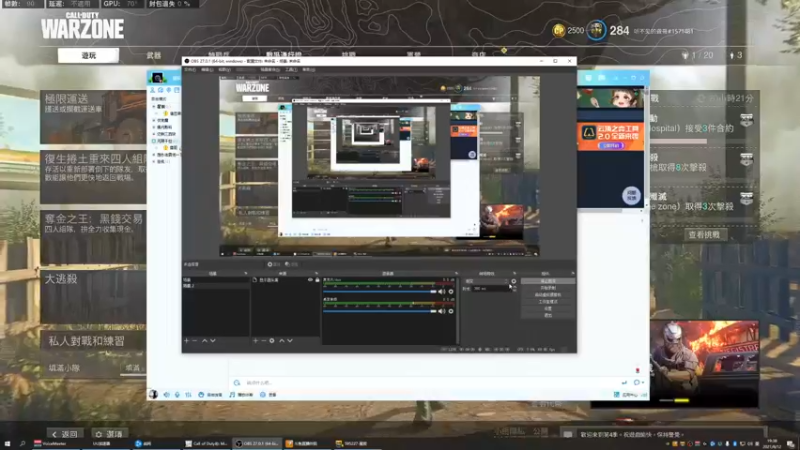This screenshot has height=450, width=800.
Task: Click Filters button above the OBS docks
Action: point(291,264)
